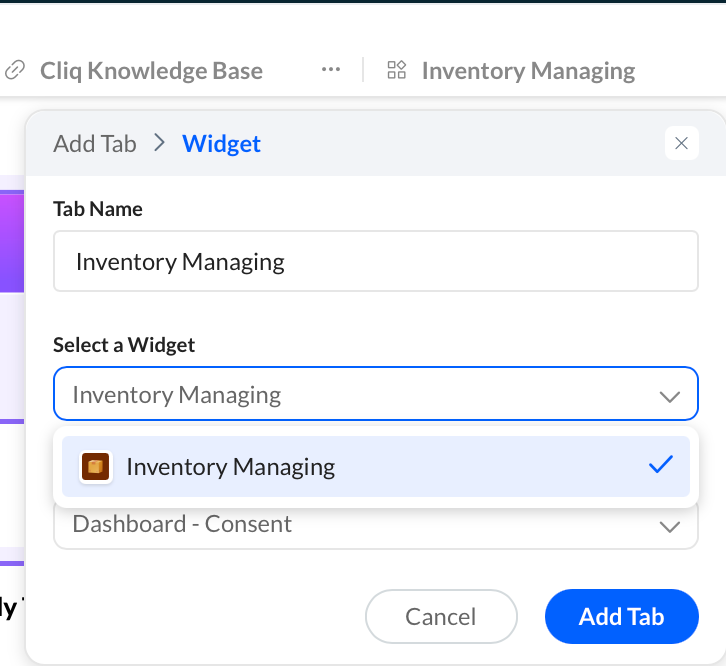Open the Dashboard - Consent dropdown
Image resolution: width=726 pixels, height=666 pixels.
click(x=376, y=526)
